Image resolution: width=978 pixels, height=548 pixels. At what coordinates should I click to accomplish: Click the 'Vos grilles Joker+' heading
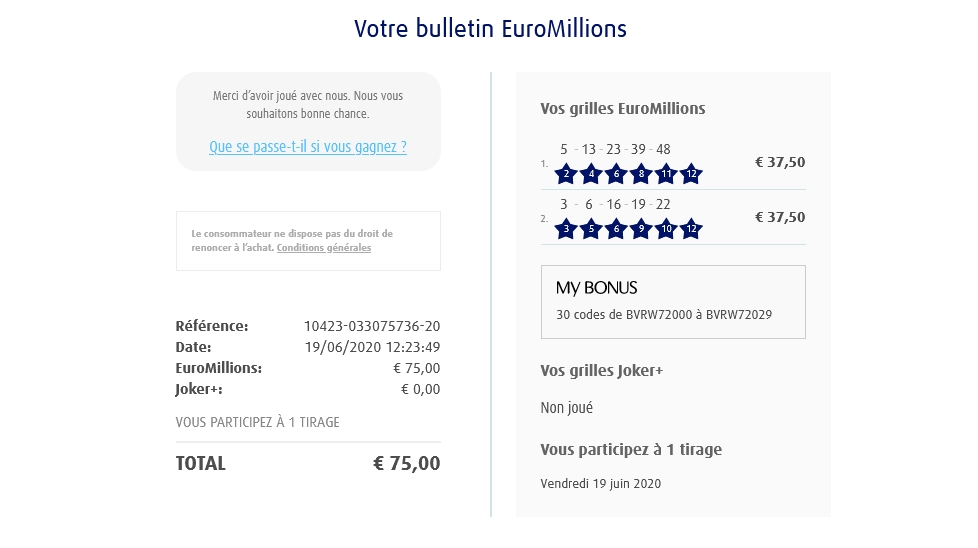601,371
